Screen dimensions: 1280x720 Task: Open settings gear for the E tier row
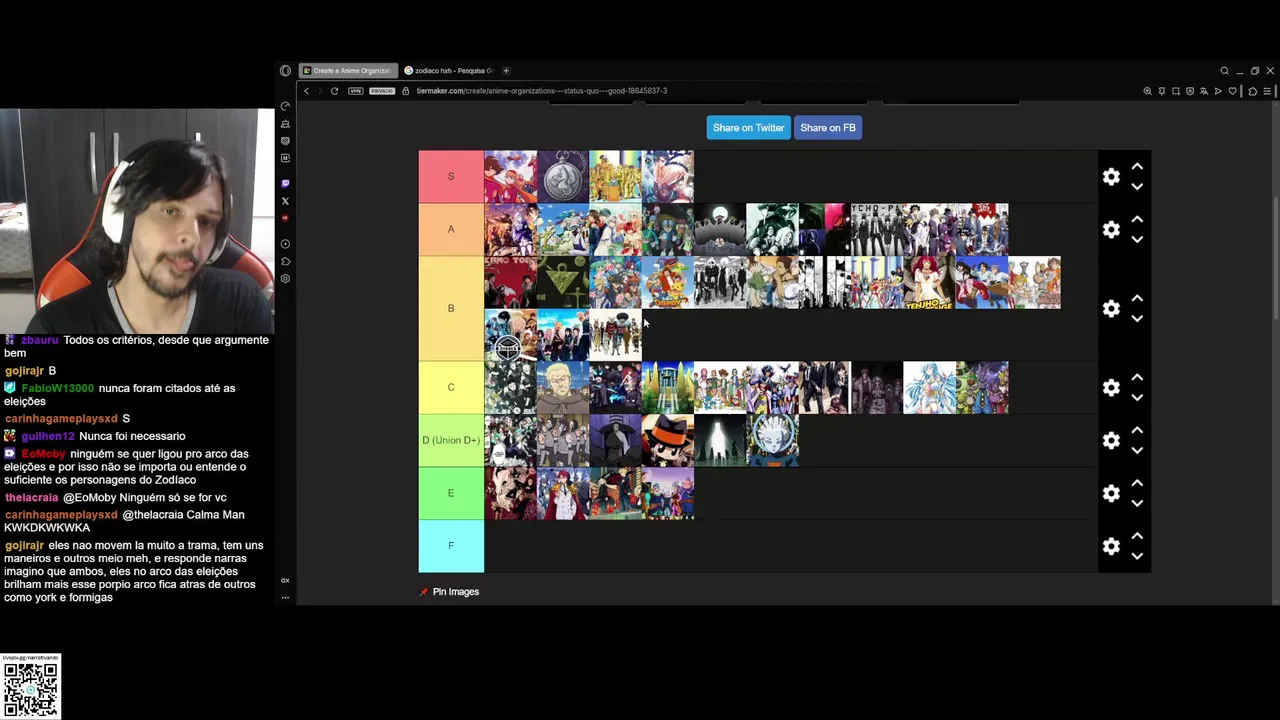[1111, 494]
